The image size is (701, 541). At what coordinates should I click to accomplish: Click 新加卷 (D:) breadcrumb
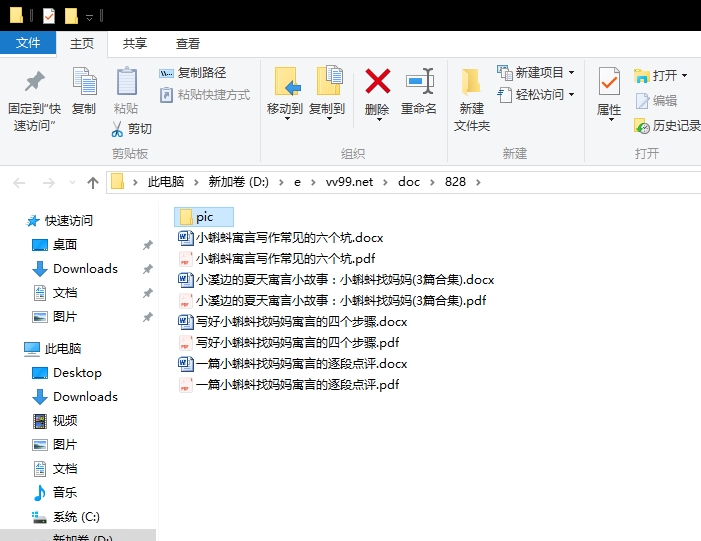[238, 182]
